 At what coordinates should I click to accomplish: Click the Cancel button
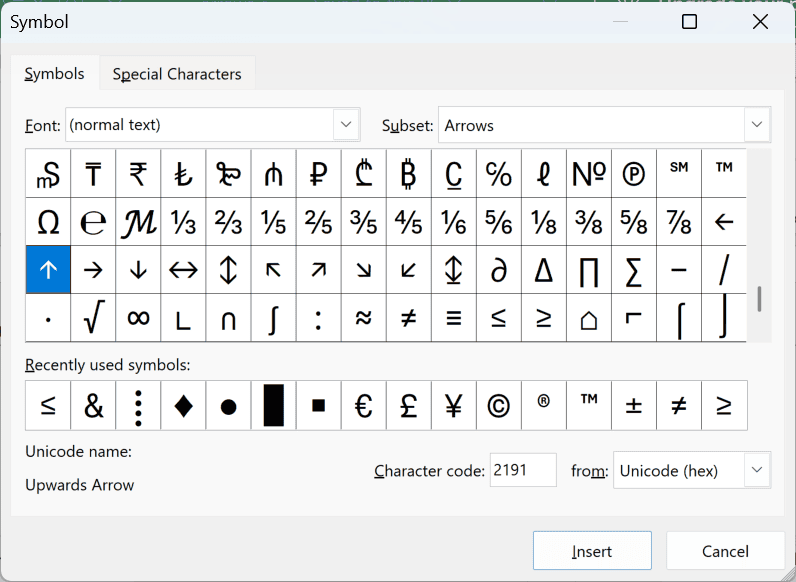(x=725, y=551)
